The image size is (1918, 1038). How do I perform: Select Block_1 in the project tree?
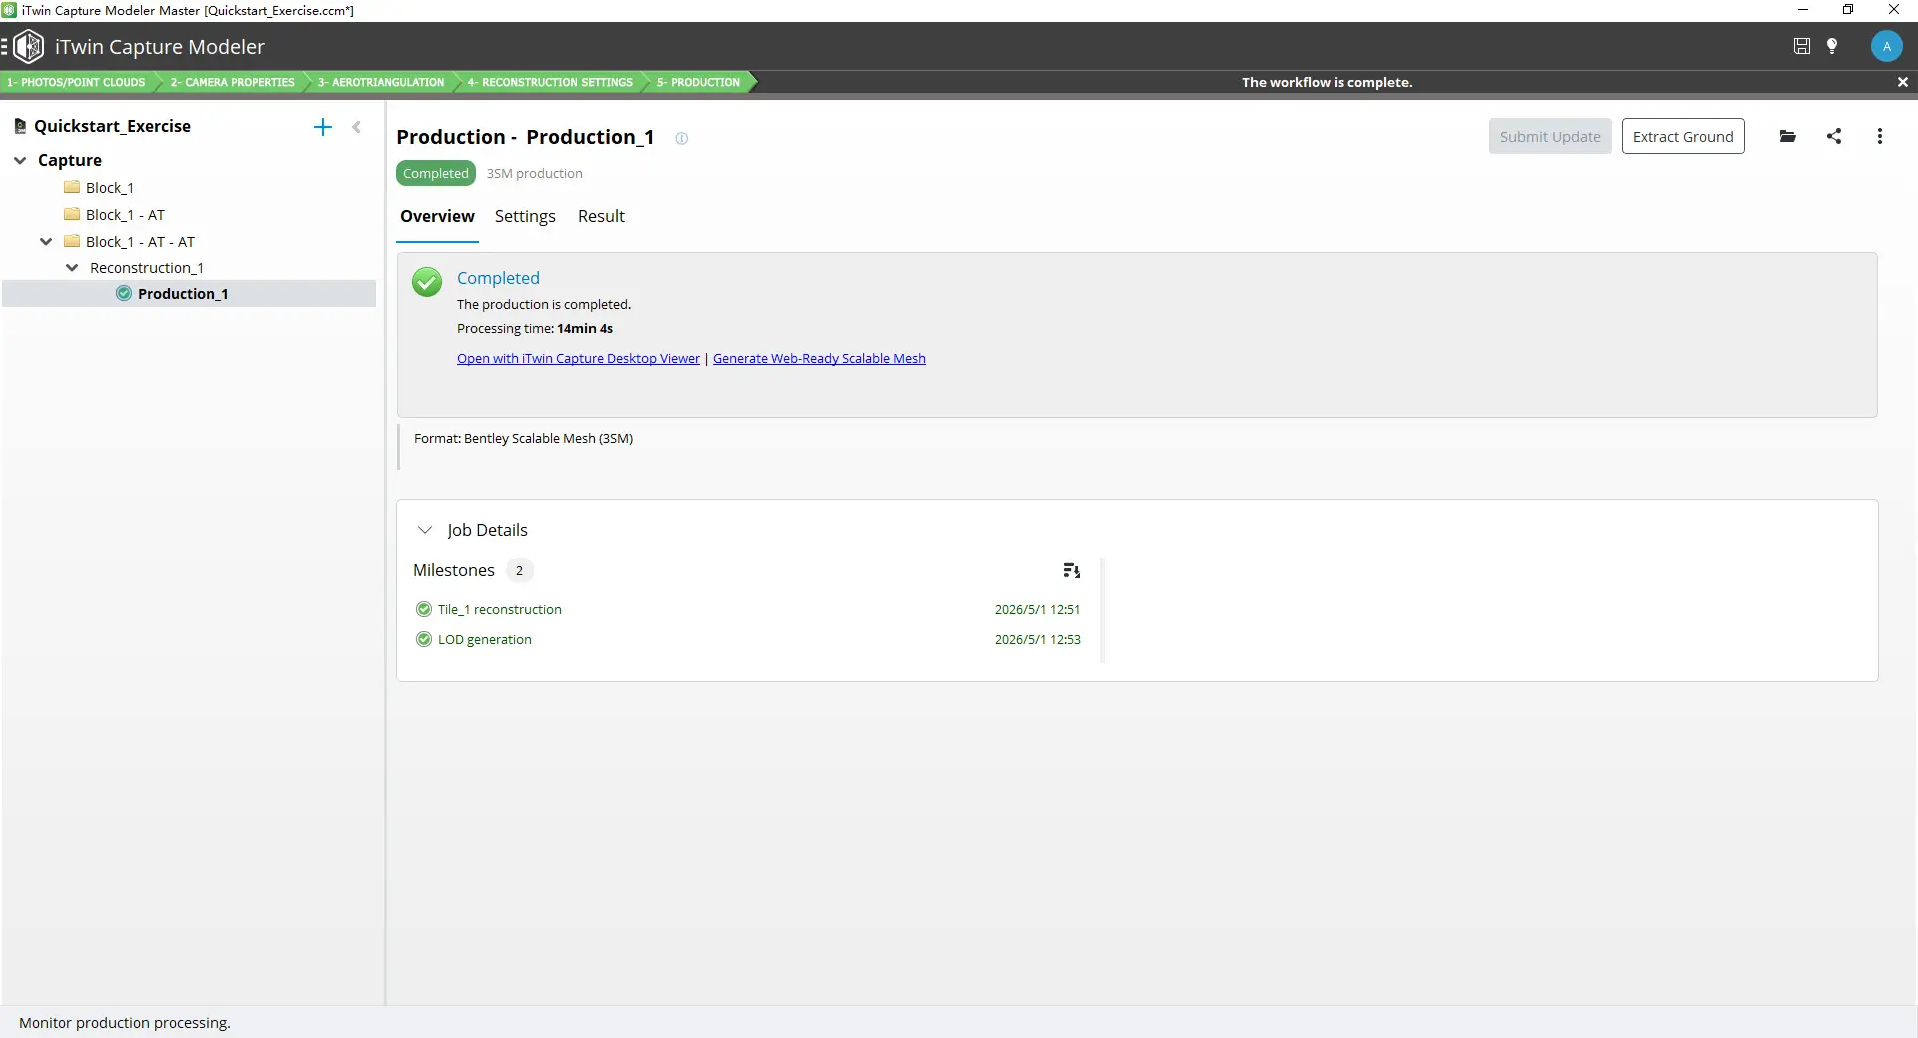[x=110, y=188]
